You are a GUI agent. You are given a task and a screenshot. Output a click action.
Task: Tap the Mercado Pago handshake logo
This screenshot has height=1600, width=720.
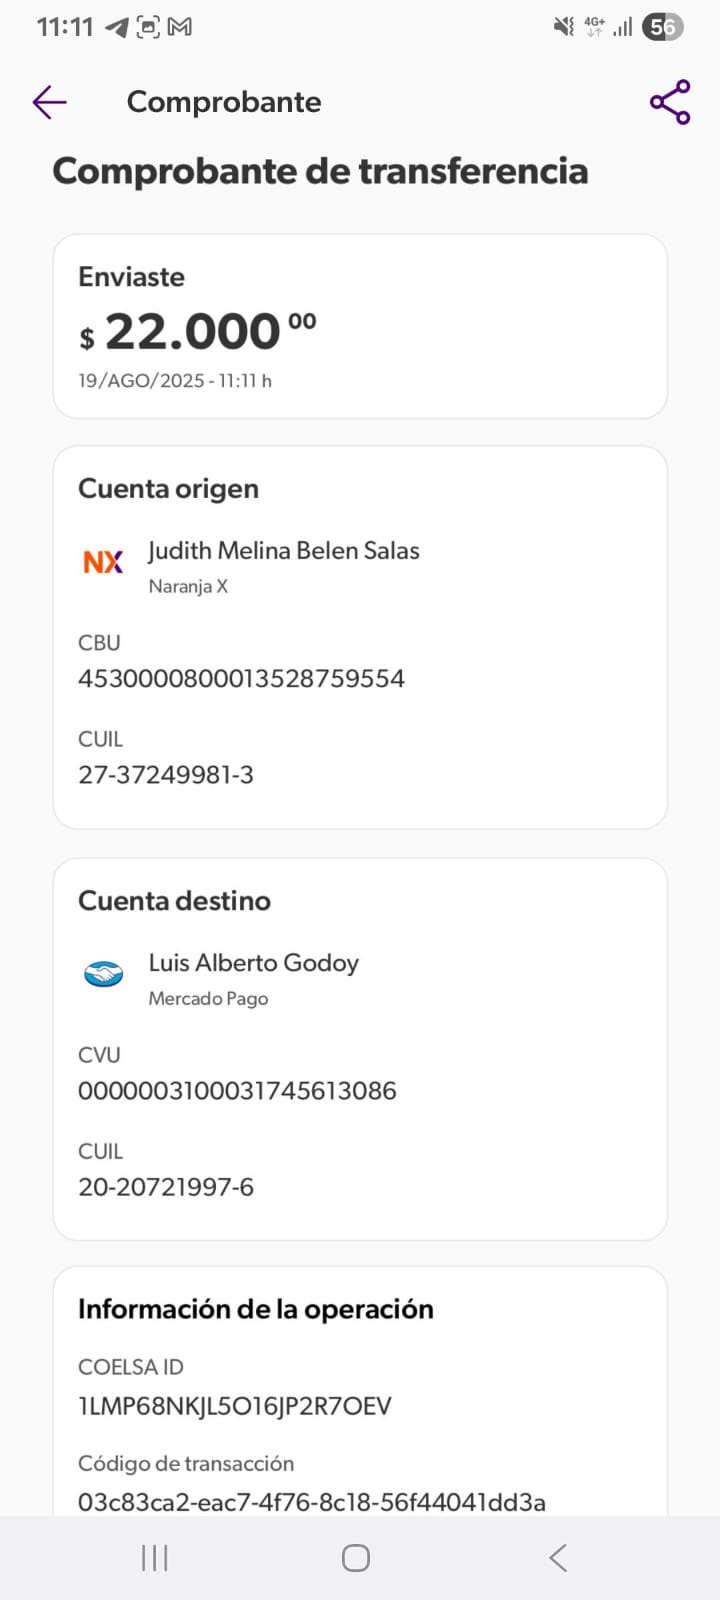pos(103,974)
